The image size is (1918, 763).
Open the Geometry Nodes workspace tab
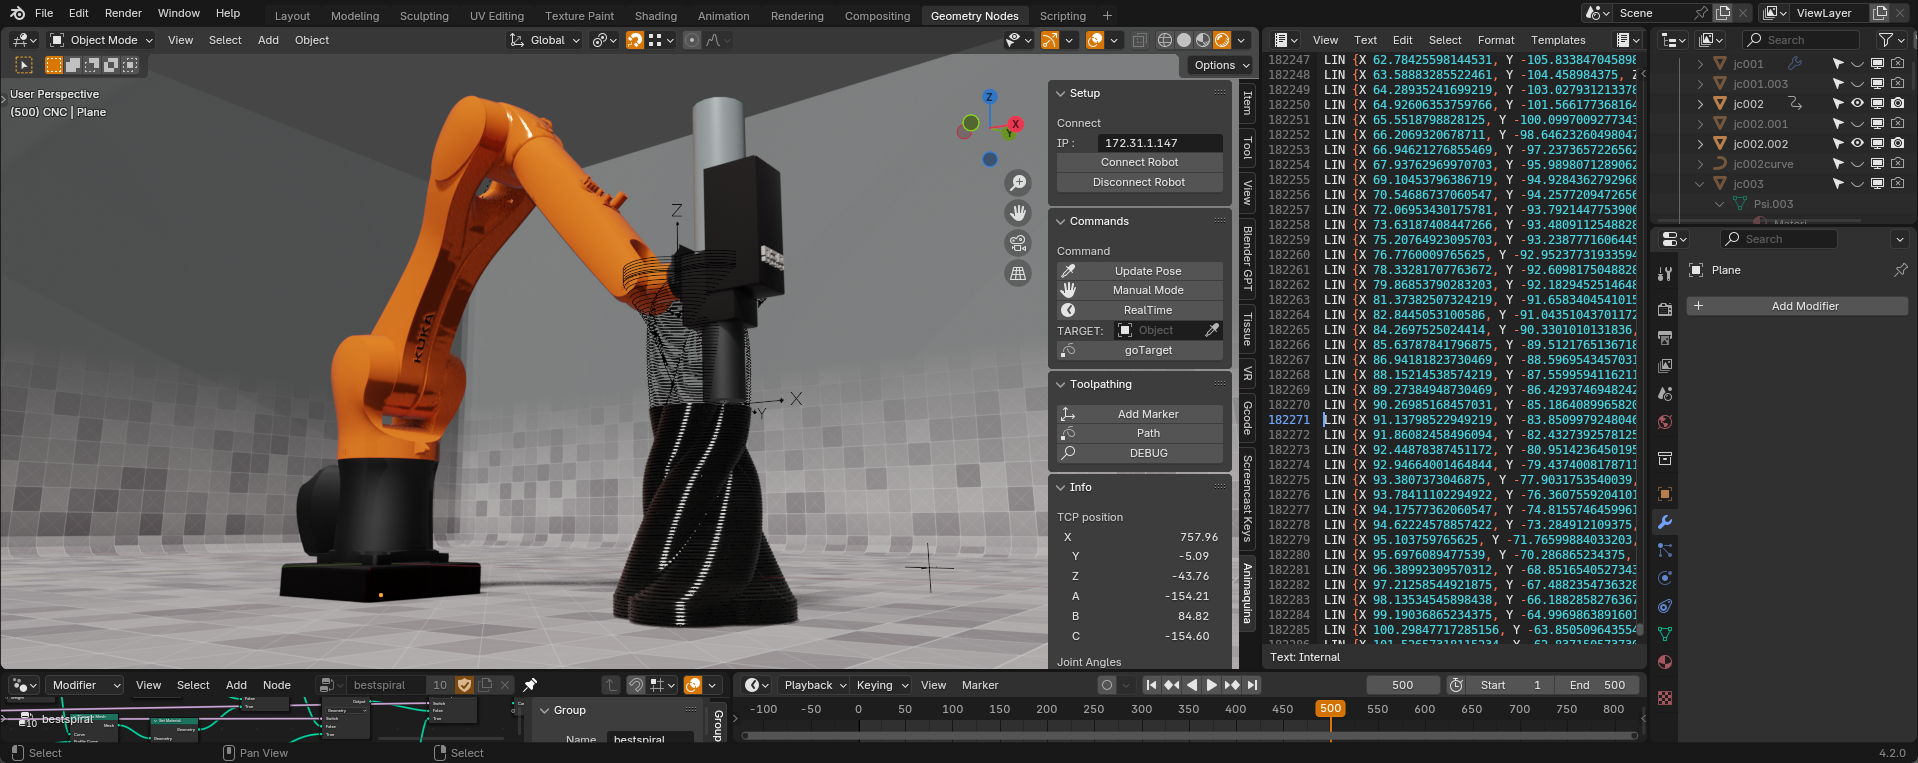coord(974,16)
